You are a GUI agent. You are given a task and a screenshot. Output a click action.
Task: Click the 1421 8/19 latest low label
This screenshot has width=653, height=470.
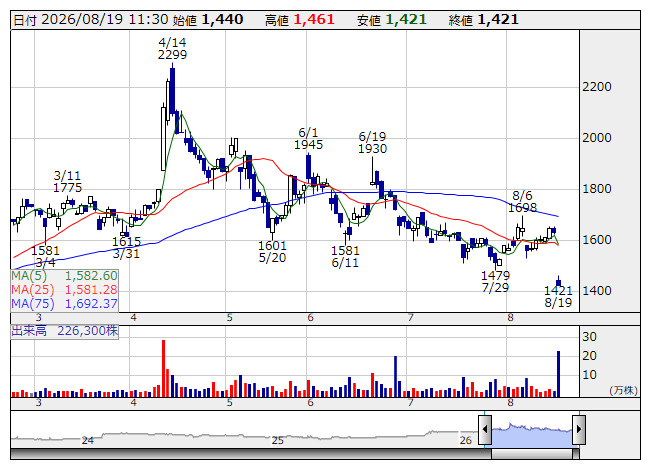(x=558, y=296)
